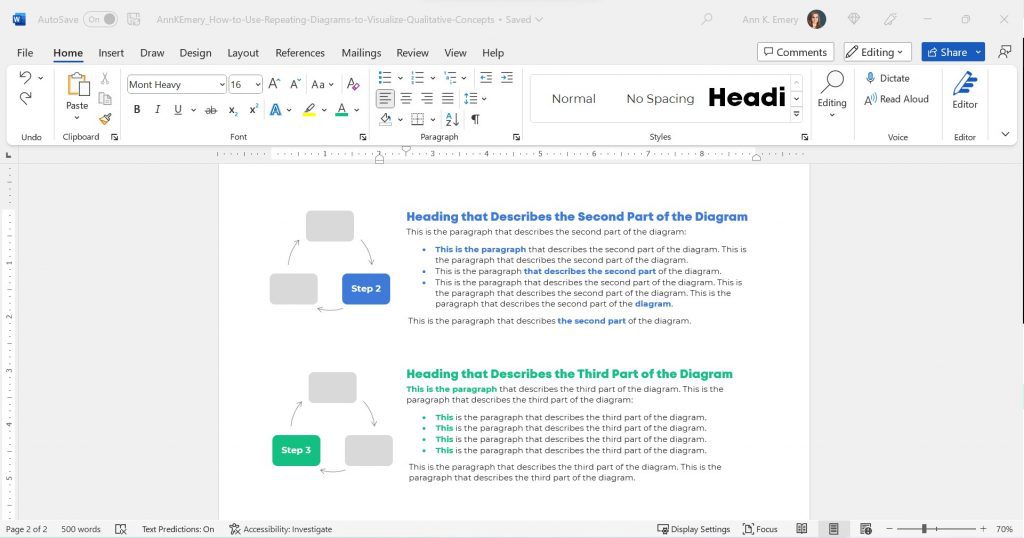
Task: Open Change Case Aa dropdown
Action: click(322, 84)
